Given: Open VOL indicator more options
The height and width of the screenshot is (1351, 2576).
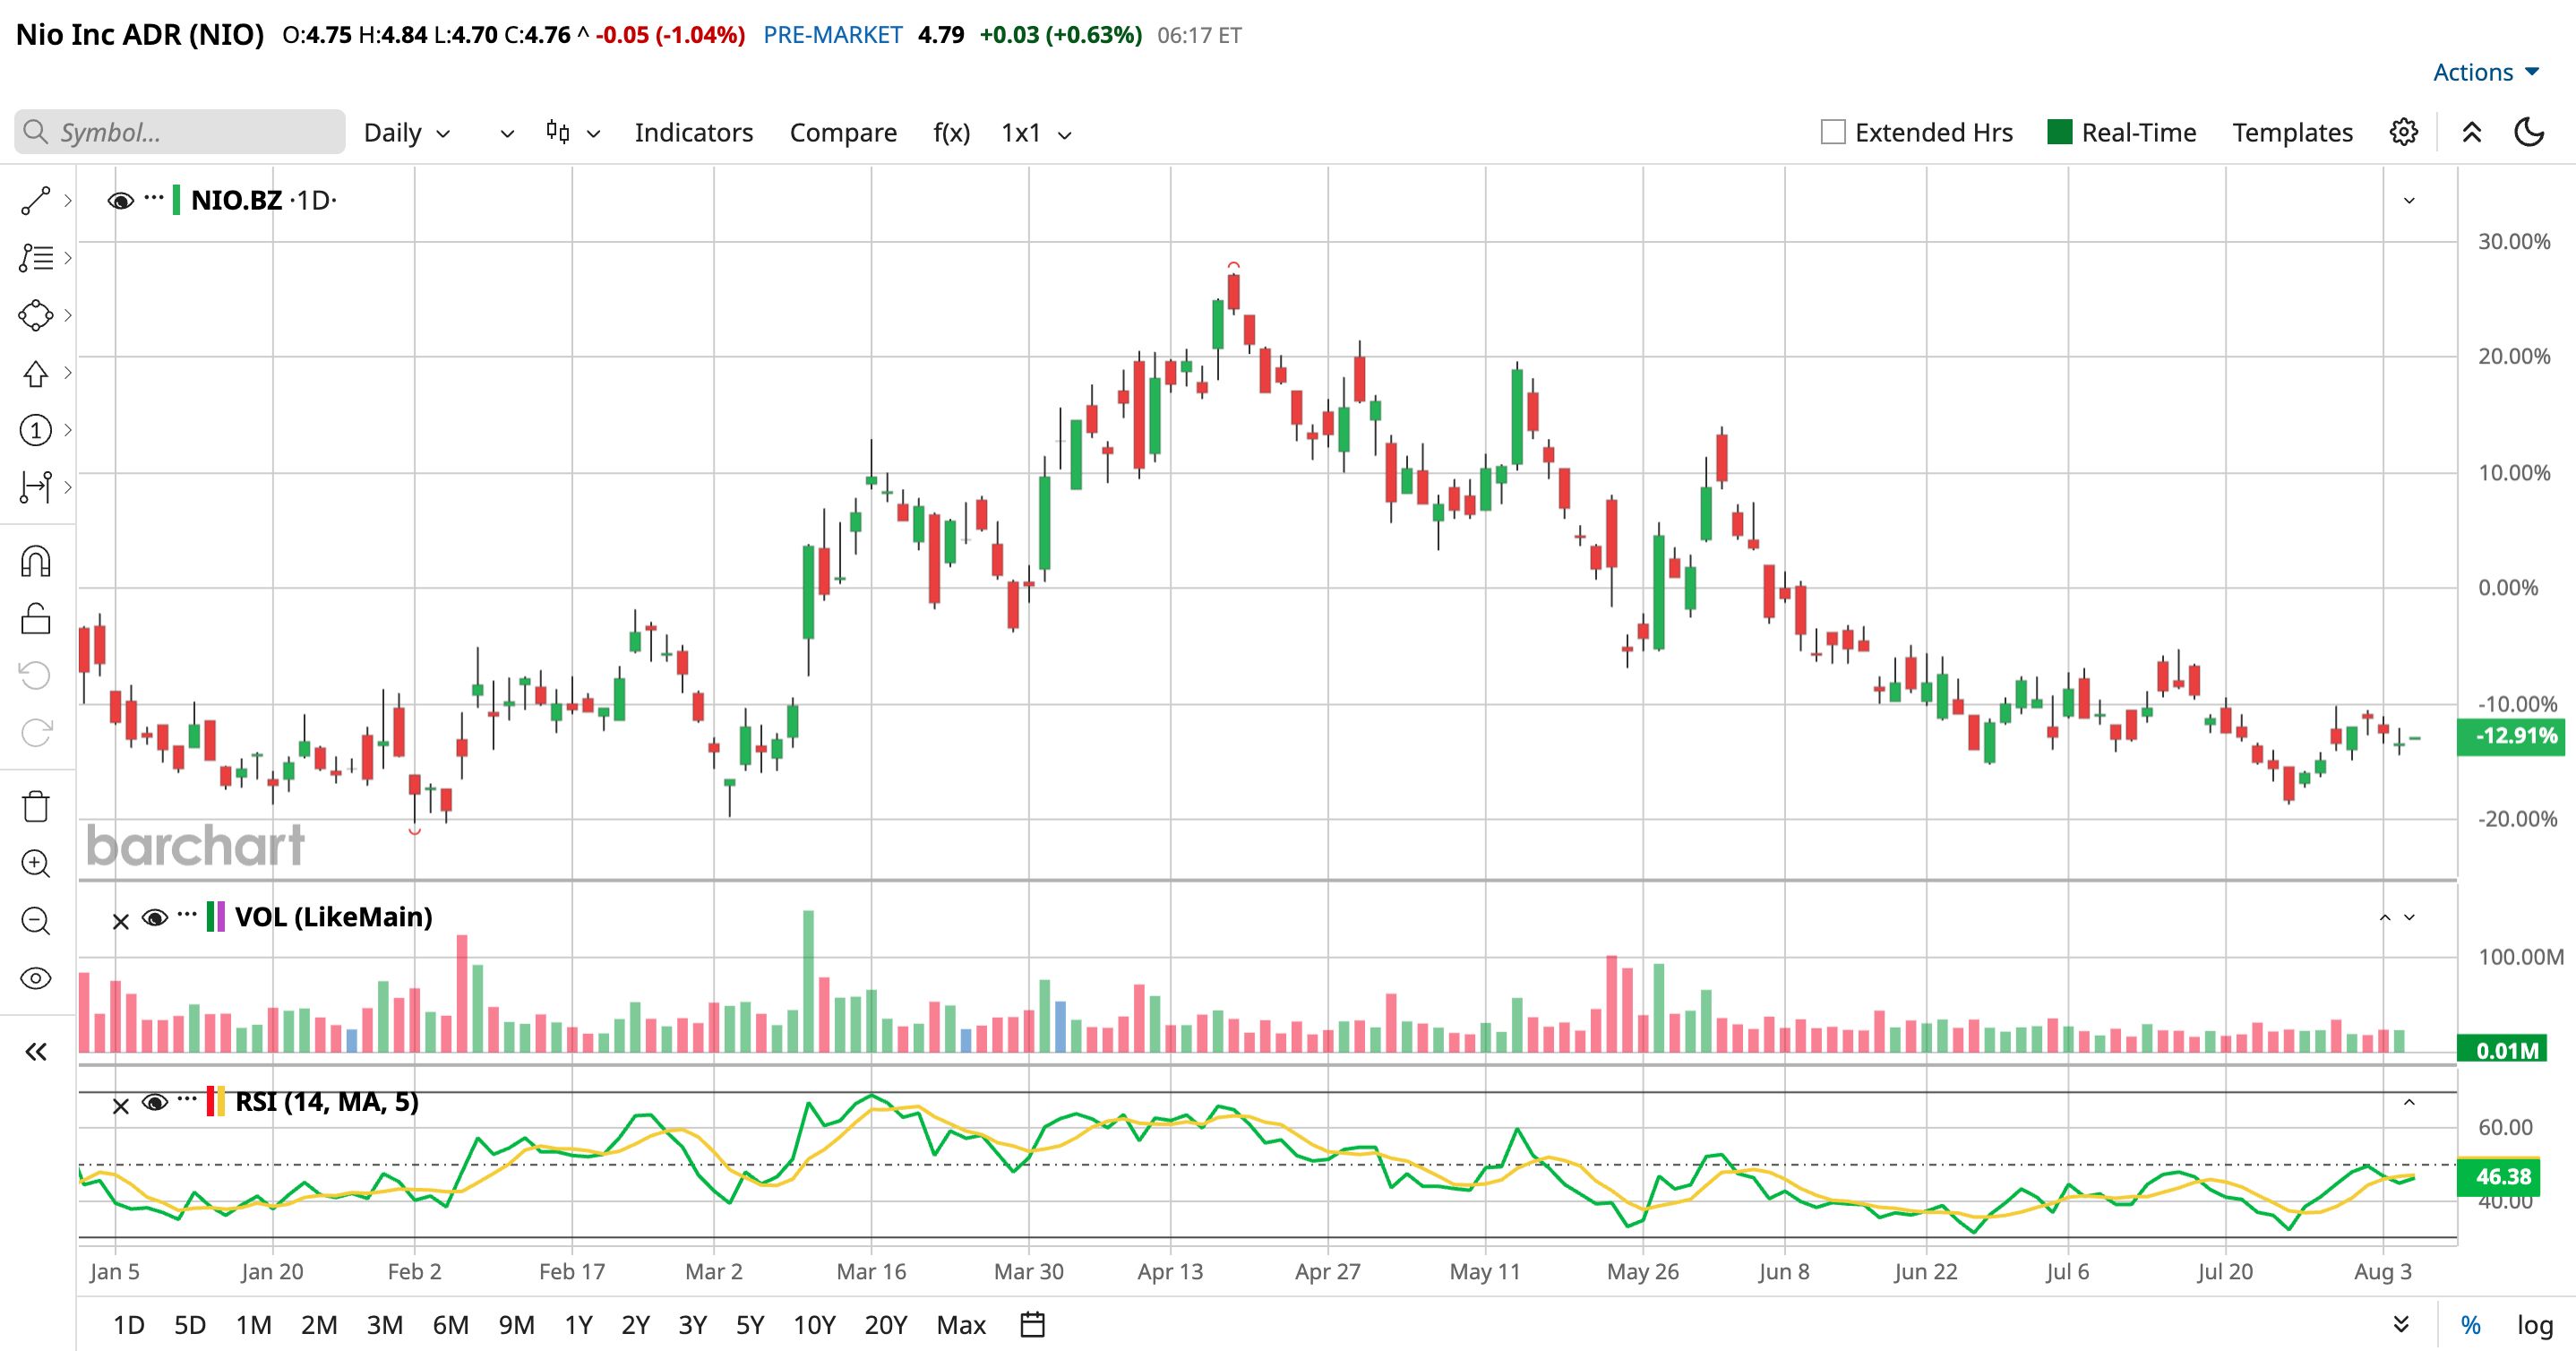Looking at the screenshot, I should (x=187, y=915).
